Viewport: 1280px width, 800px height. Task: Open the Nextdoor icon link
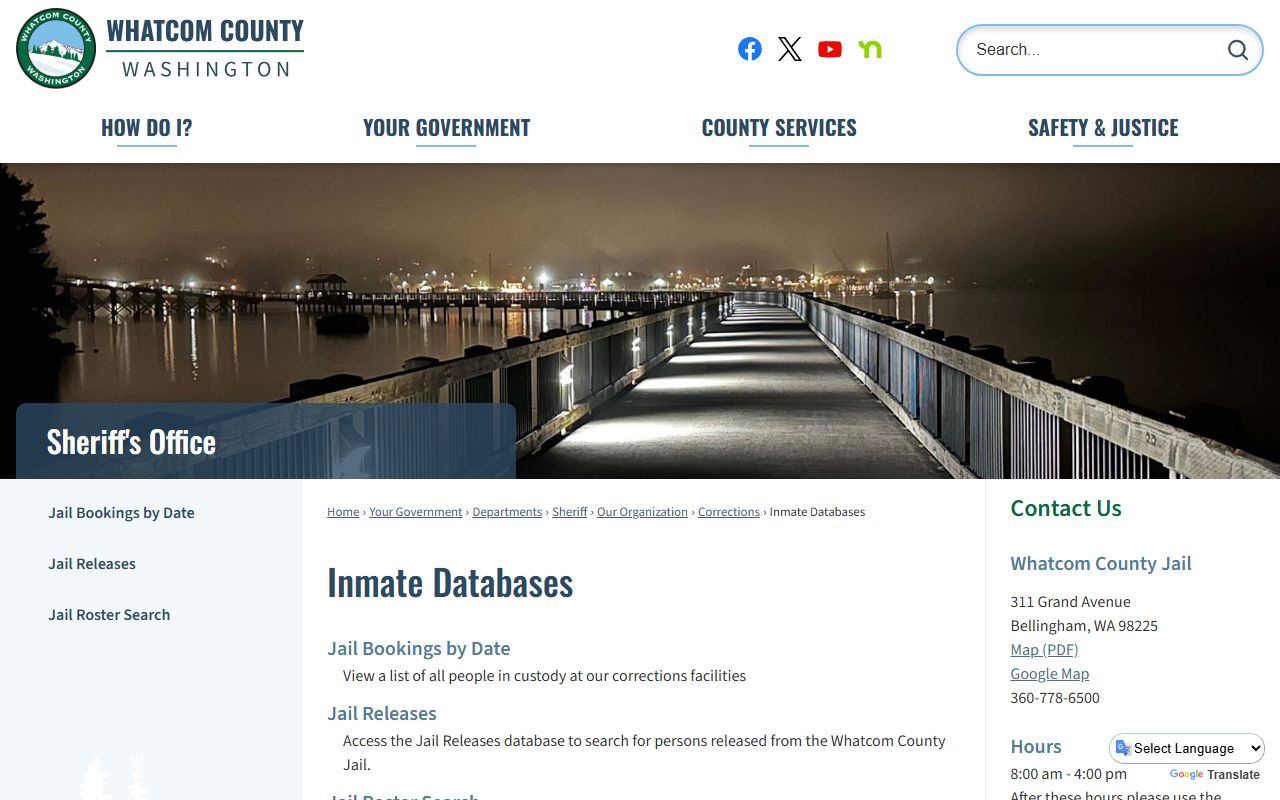(x=870, y=49)
